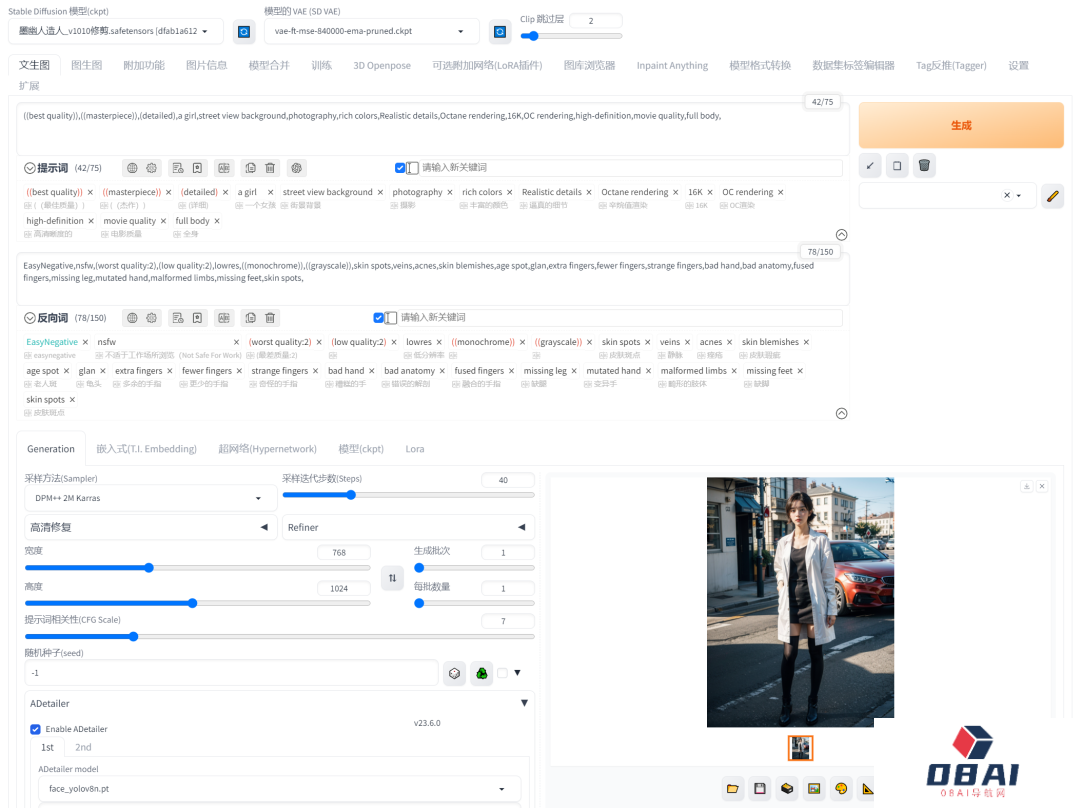Toggle the checkbox in the negative prompt keyword input row
The height and width of the screenshot is (808, 1080).
pyautogui.click(x=378, y=318)
